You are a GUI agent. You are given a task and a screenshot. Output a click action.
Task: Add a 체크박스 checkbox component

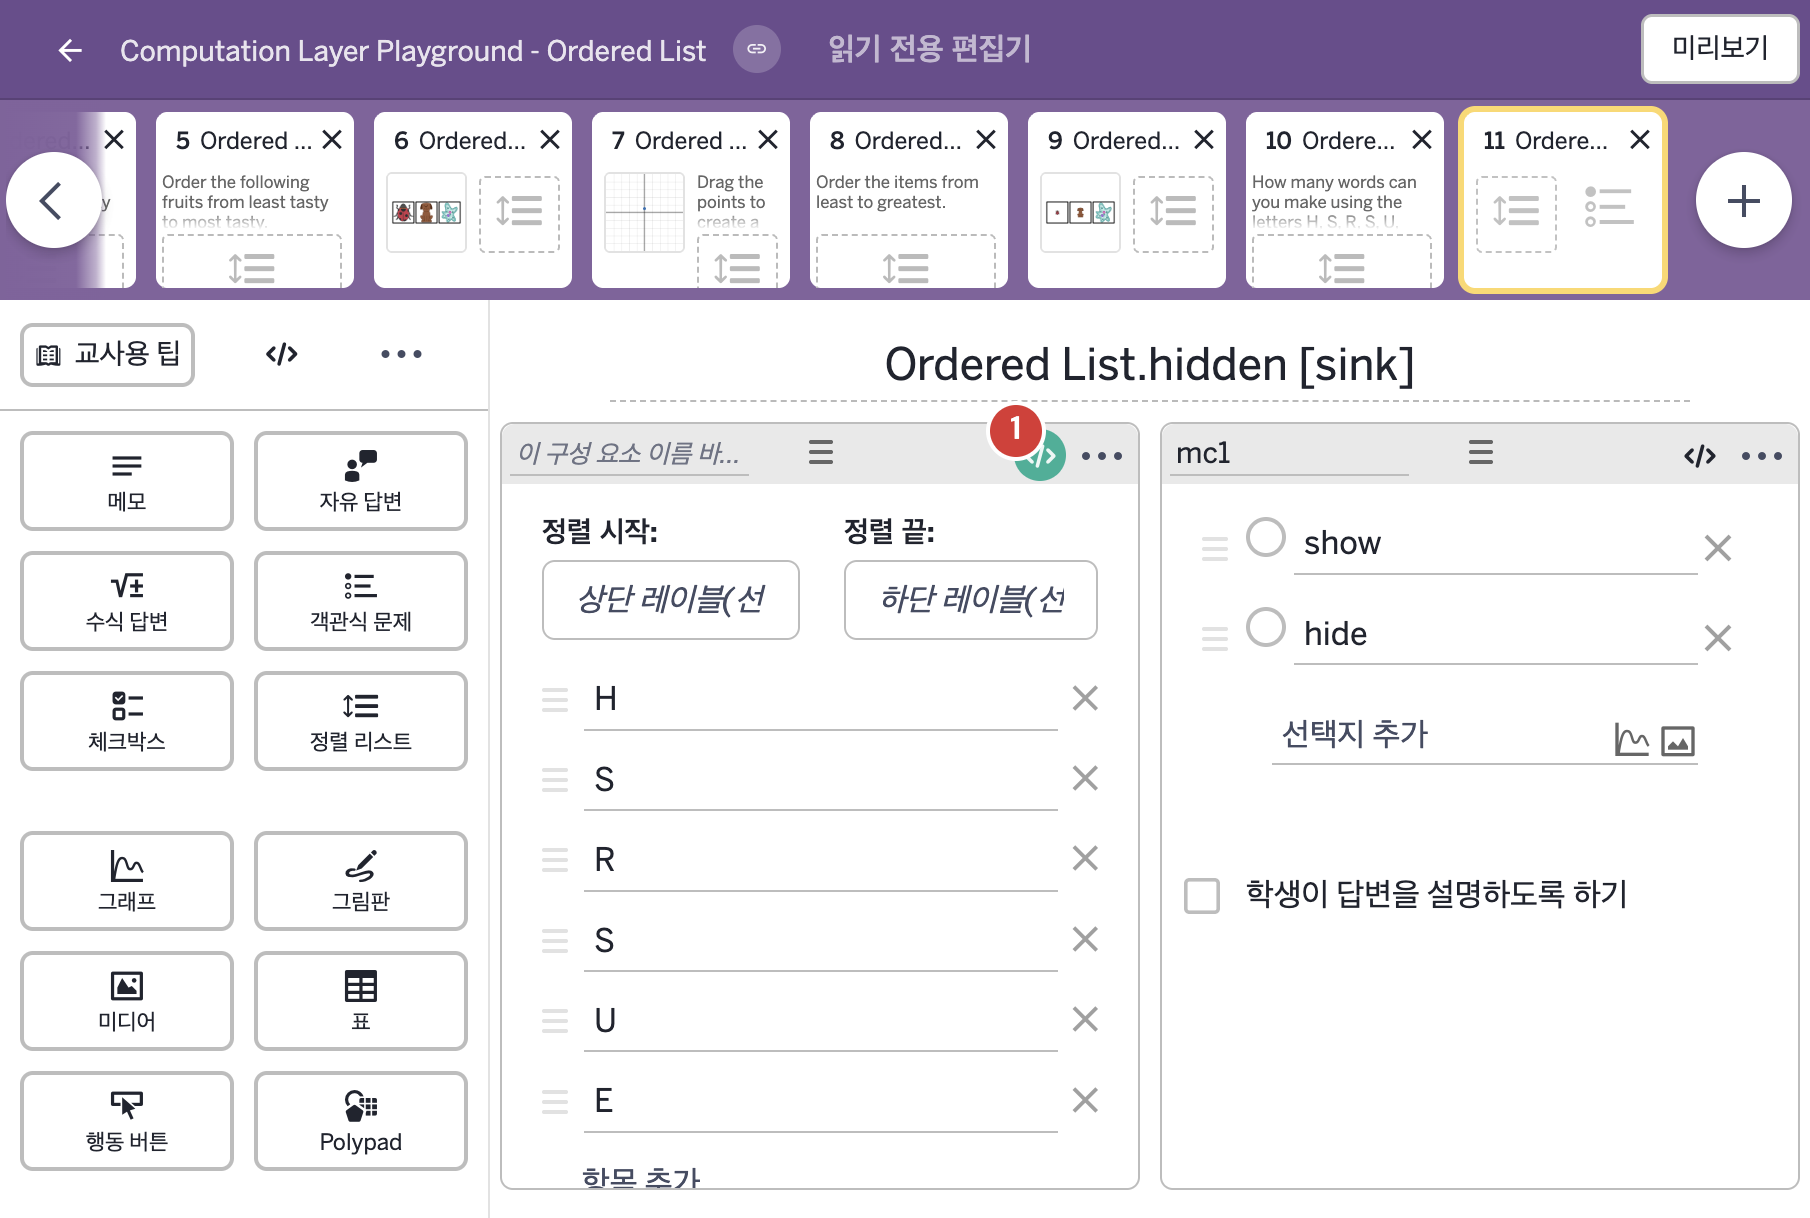[127, 721]
